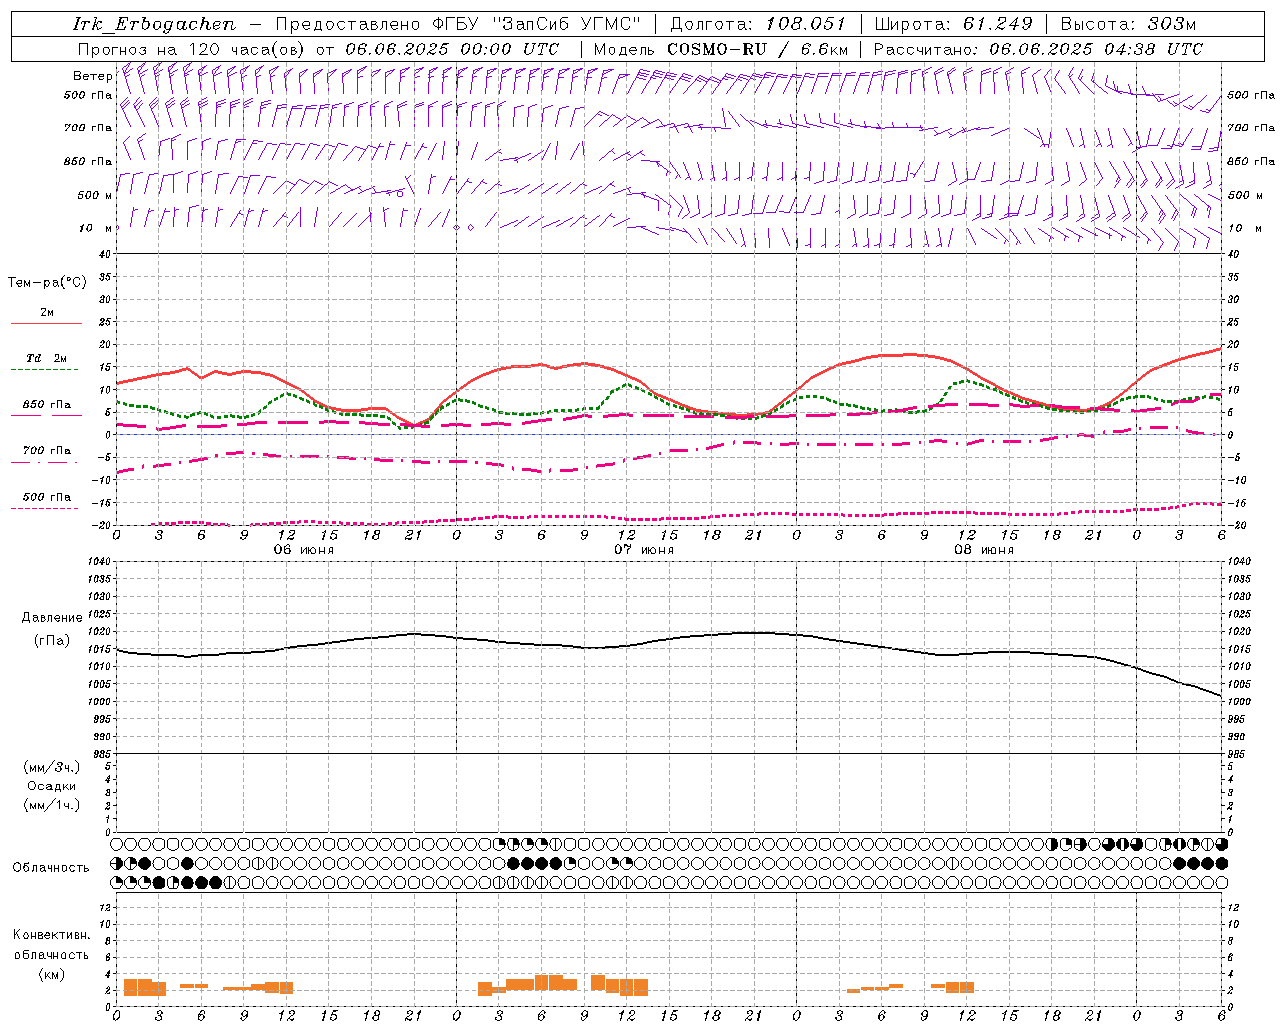Click the 'Рассчитано: 06.06.2025 04:38 UTC' timestamp

[1038, 49]
